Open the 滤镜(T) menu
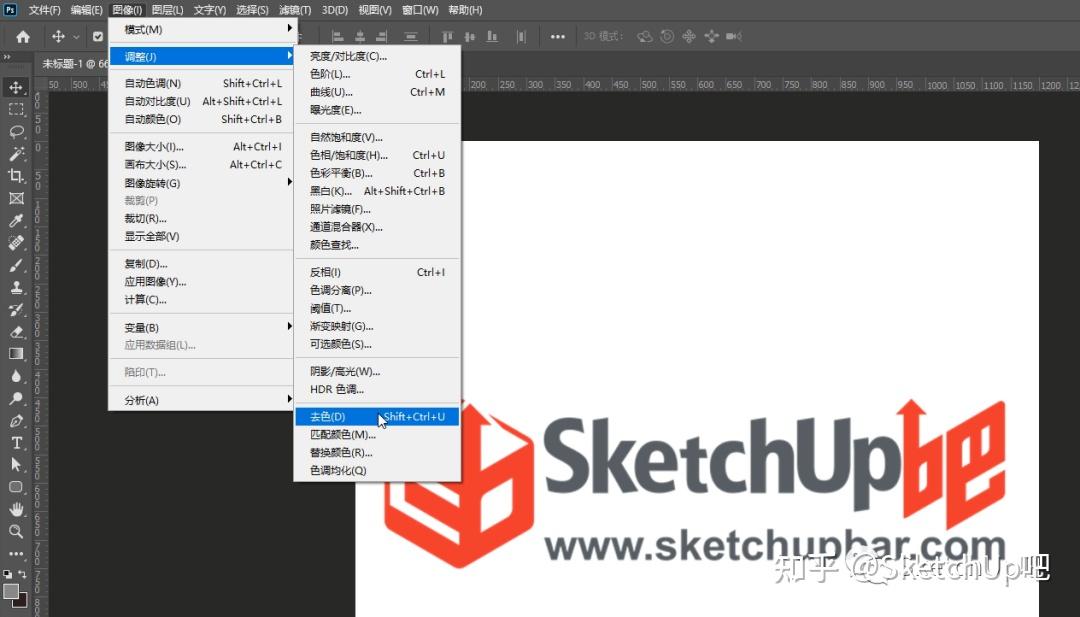The height and width of the screenshot is (617, 1080). [x=295, y=10]
